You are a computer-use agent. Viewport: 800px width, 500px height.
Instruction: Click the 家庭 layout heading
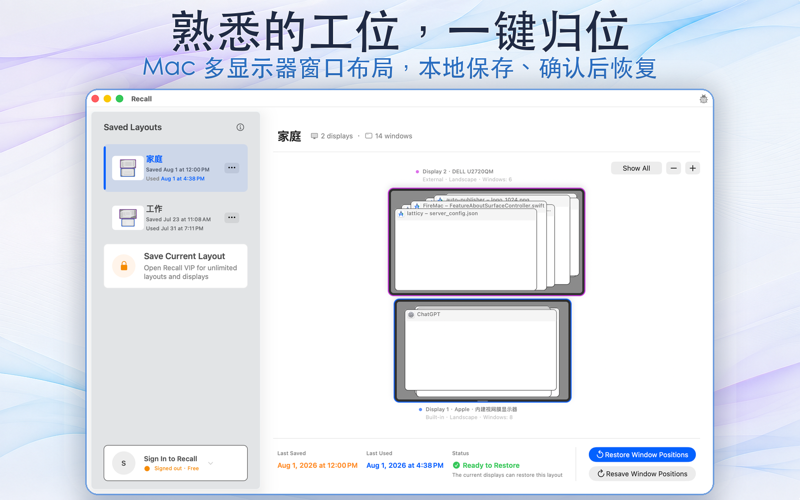point(289,136)
